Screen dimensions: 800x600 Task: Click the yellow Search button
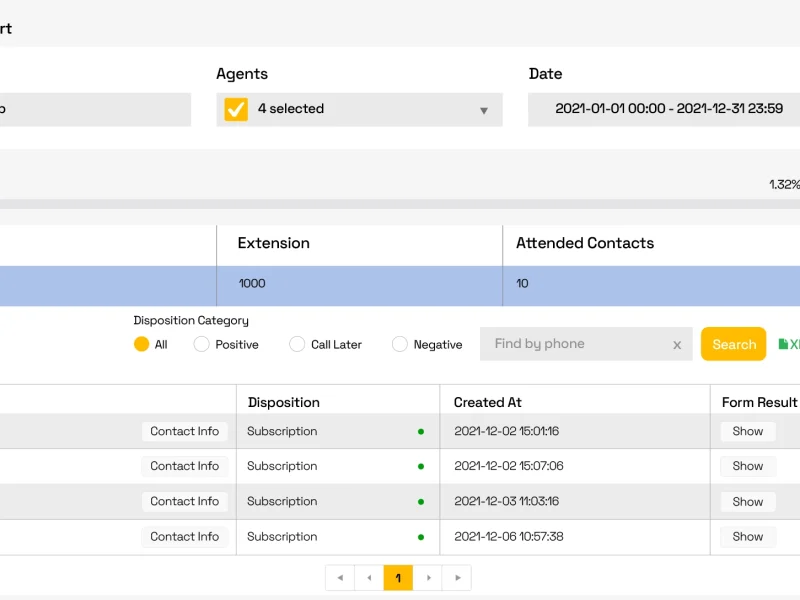click(733, 344)
